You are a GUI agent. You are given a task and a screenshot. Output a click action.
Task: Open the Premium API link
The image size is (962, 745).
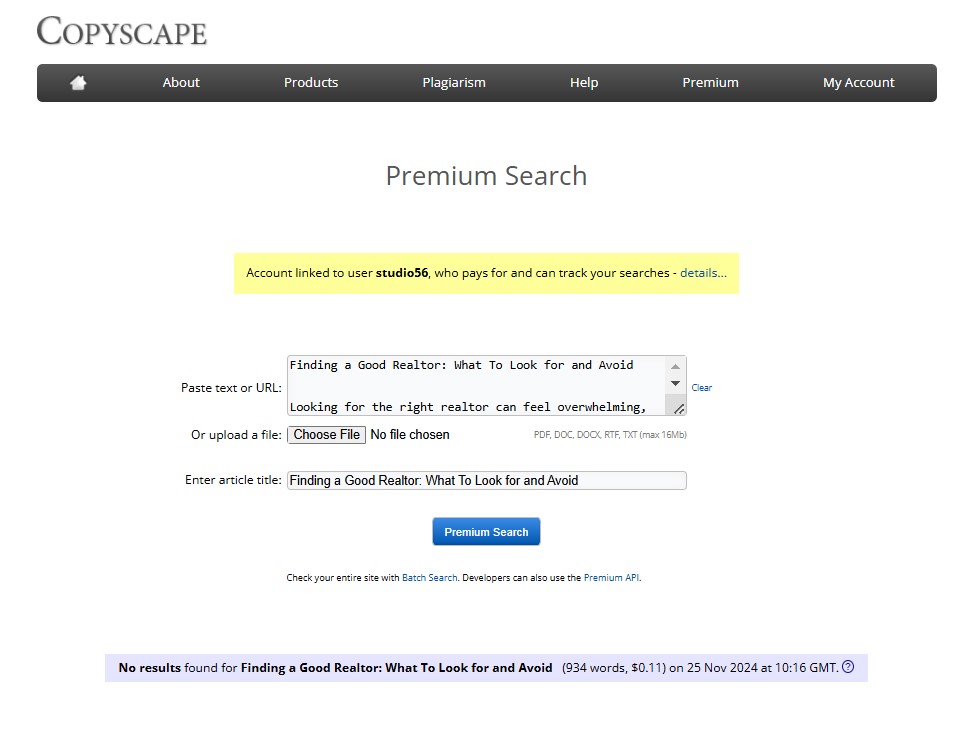pyautogui.click(x=611, y=577)
